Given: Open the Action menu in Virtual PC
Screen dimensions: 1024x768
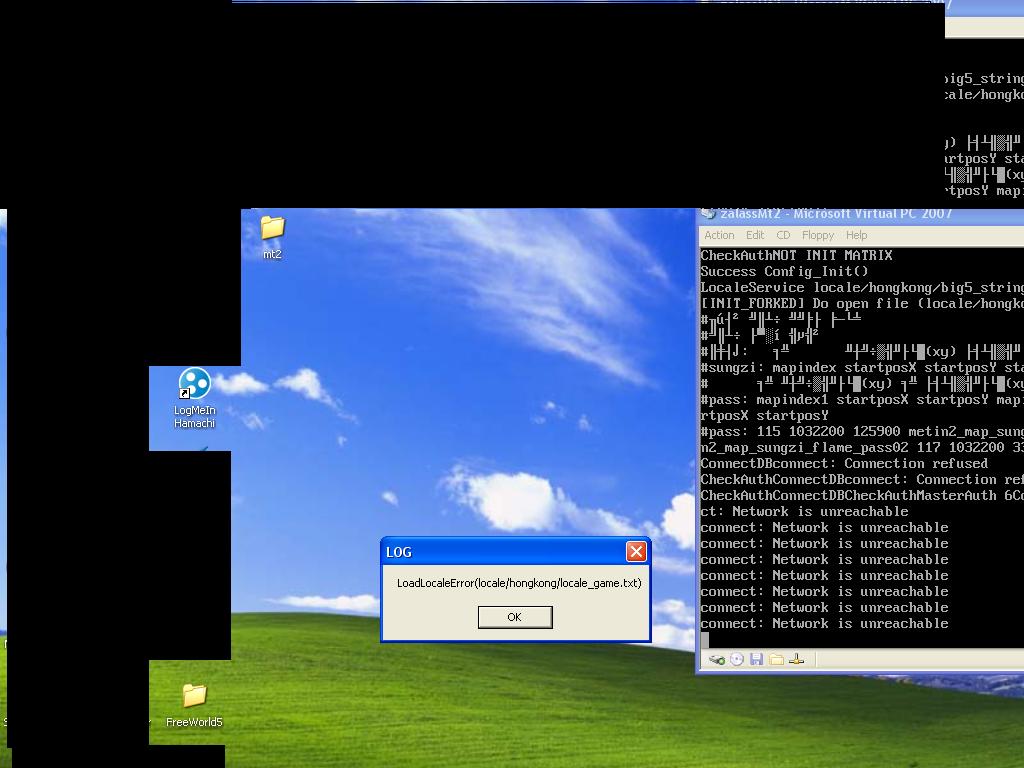Looking at the screenshot, I should click(x=719, y=235).
